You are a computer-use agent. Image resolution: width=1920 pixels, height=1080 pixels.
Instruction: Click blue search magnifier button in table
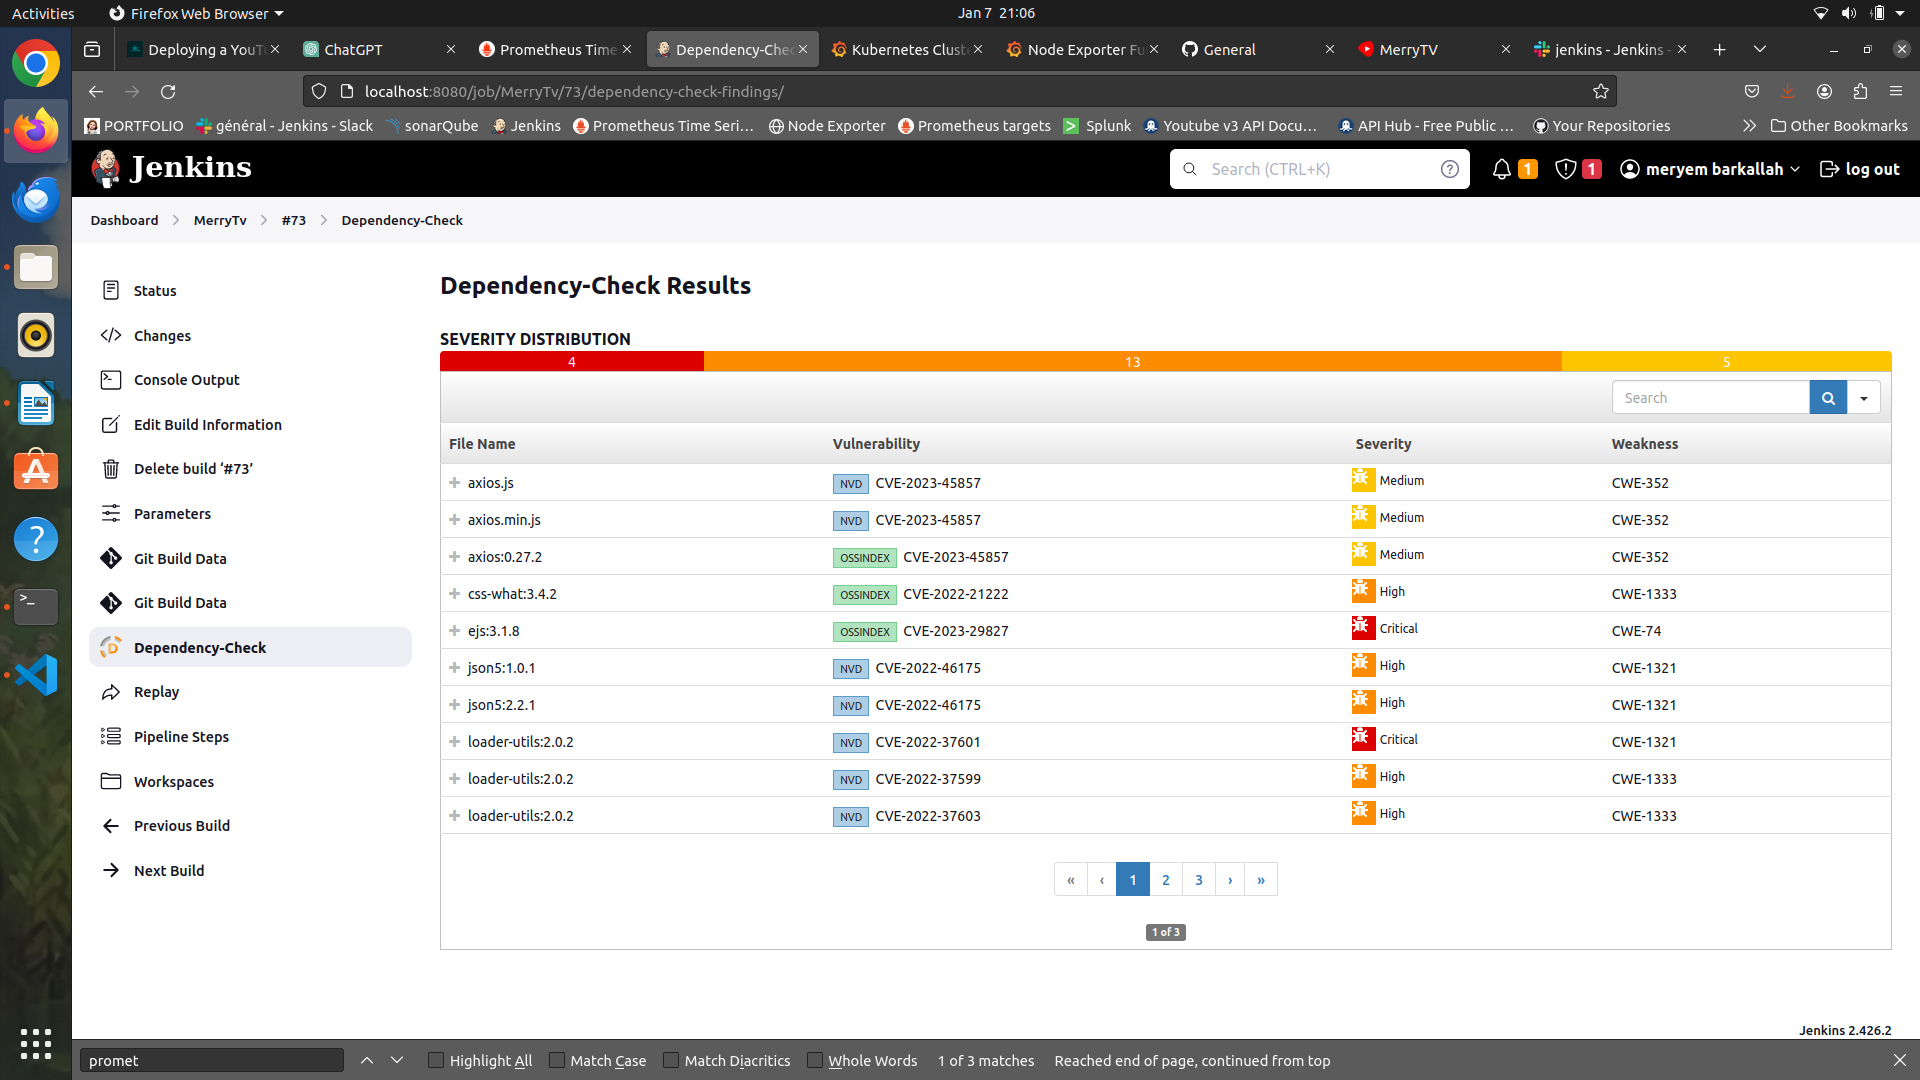click(1828, 398)
